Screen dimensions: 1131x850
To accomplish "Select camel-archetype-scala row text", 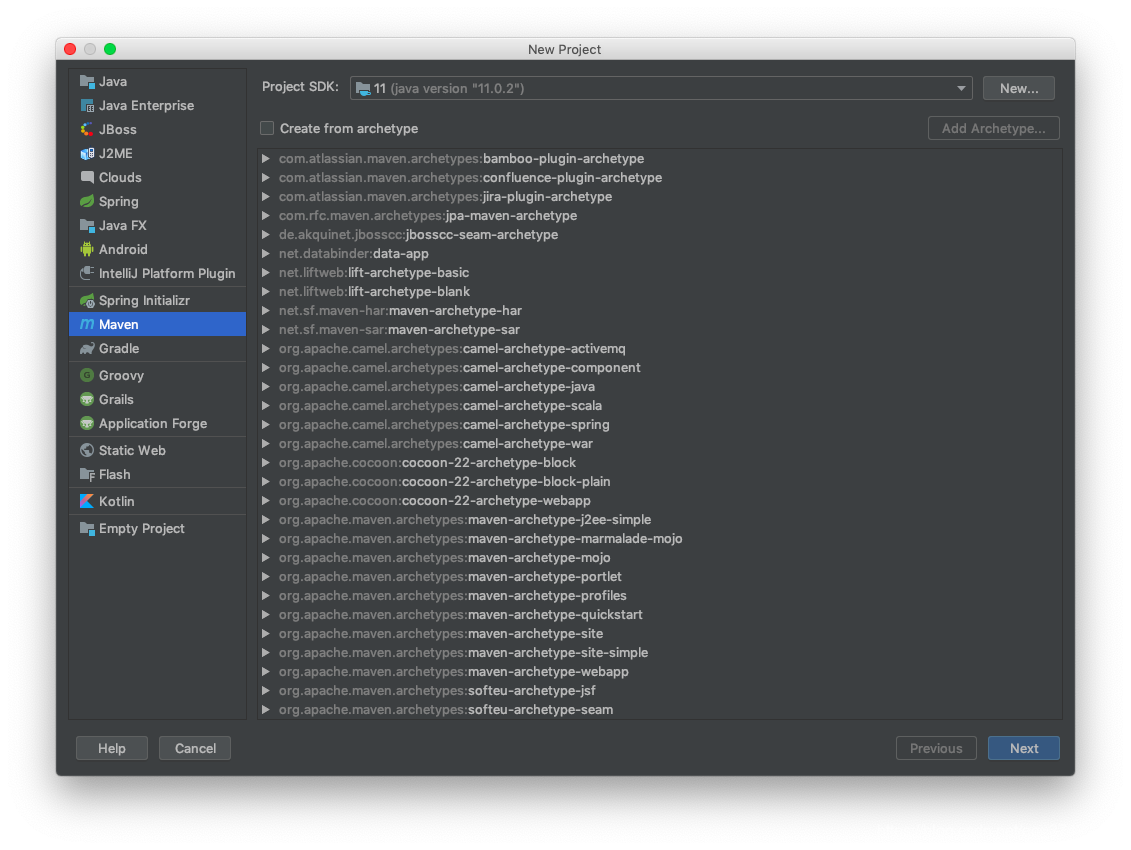I will click(440, 406).
